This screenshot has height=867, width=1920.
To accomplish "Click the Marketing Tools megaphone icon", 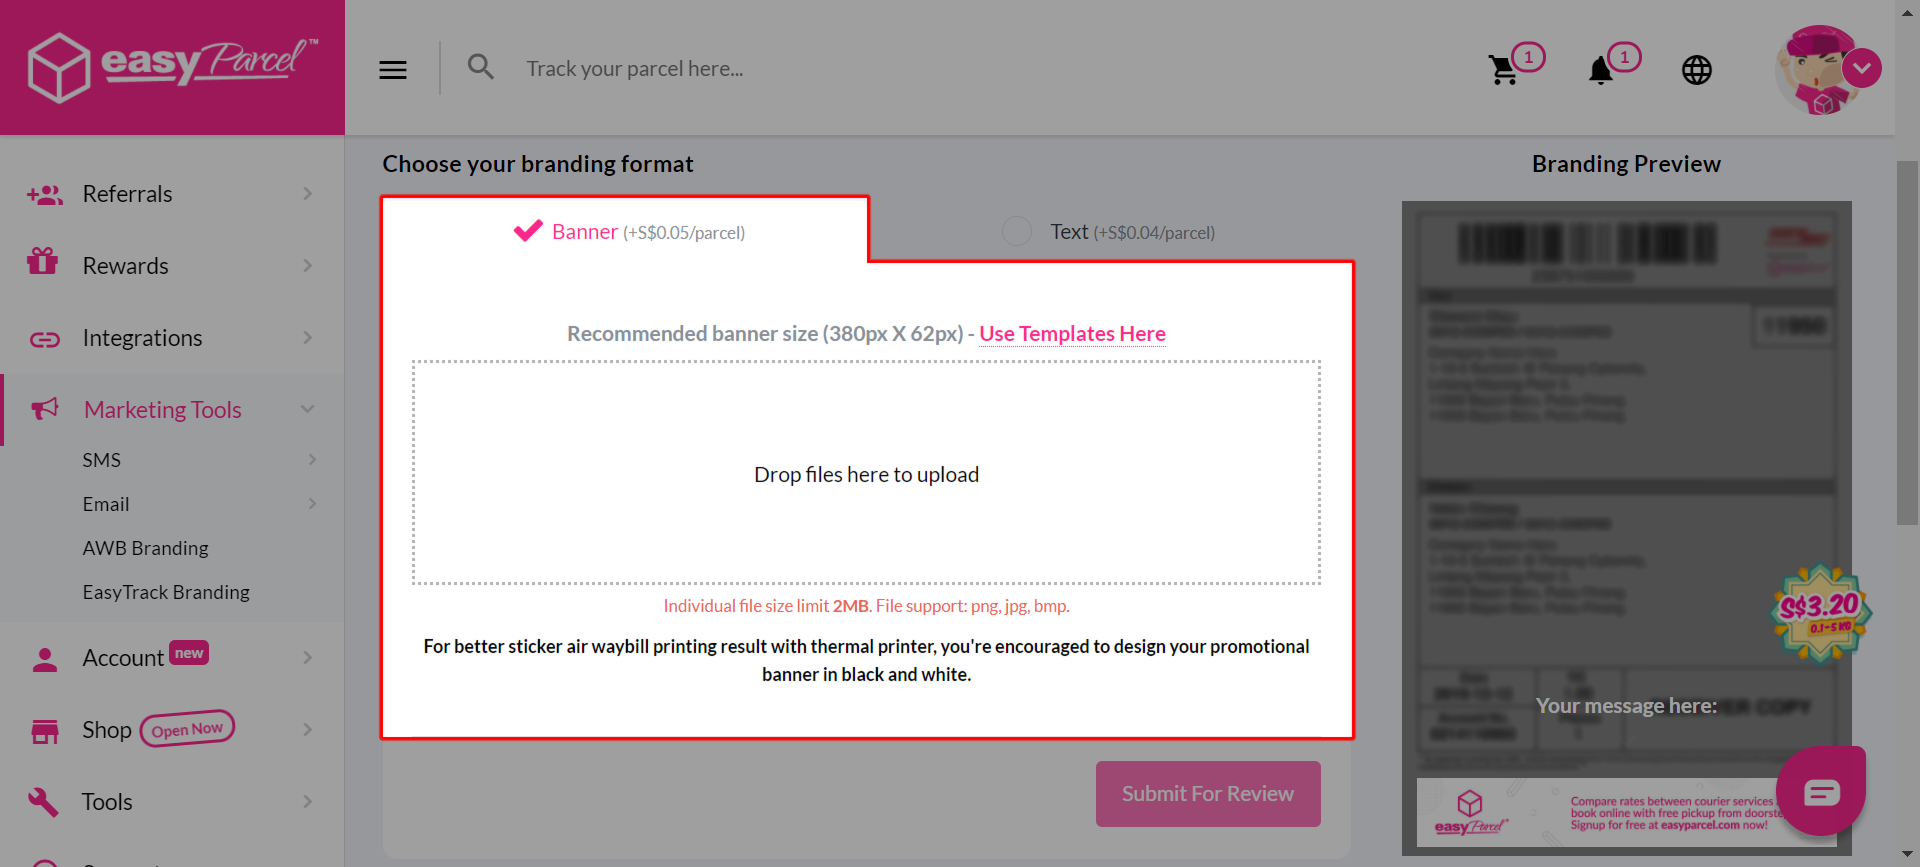I will click(x=45, y=409).
